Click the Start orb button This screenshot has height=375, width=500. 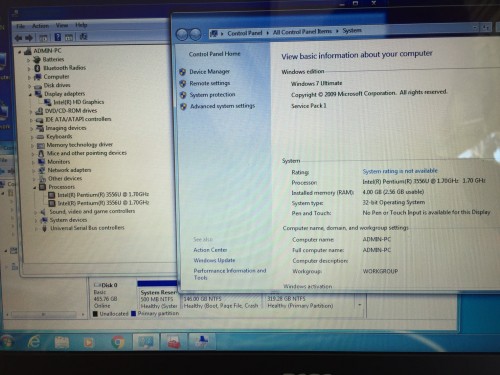pyautogui.click(x=7, y=342)
